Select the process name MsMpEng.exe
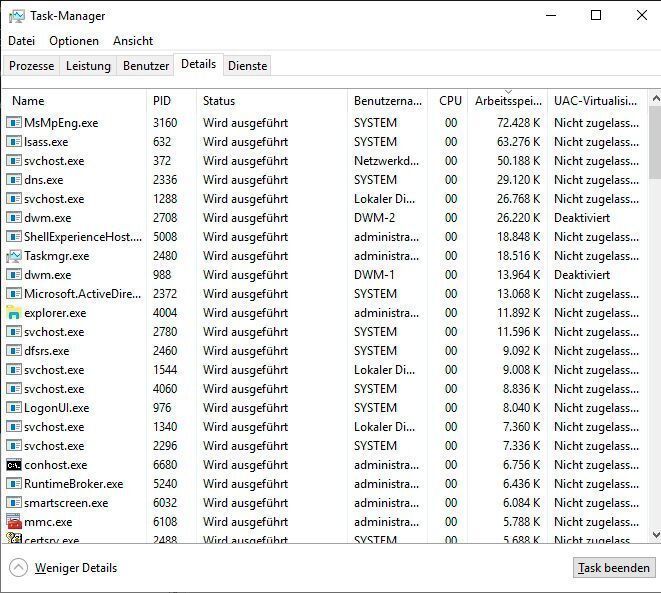Image resolution: width=661 pixels, height=593 pixels. 61,123
